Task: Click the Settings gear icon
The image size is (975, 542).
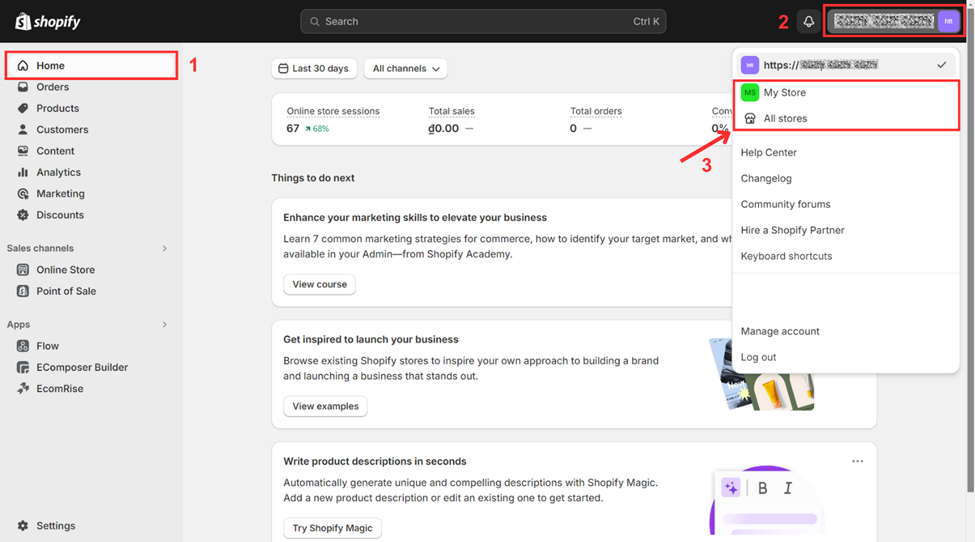Action: point(23,526)
